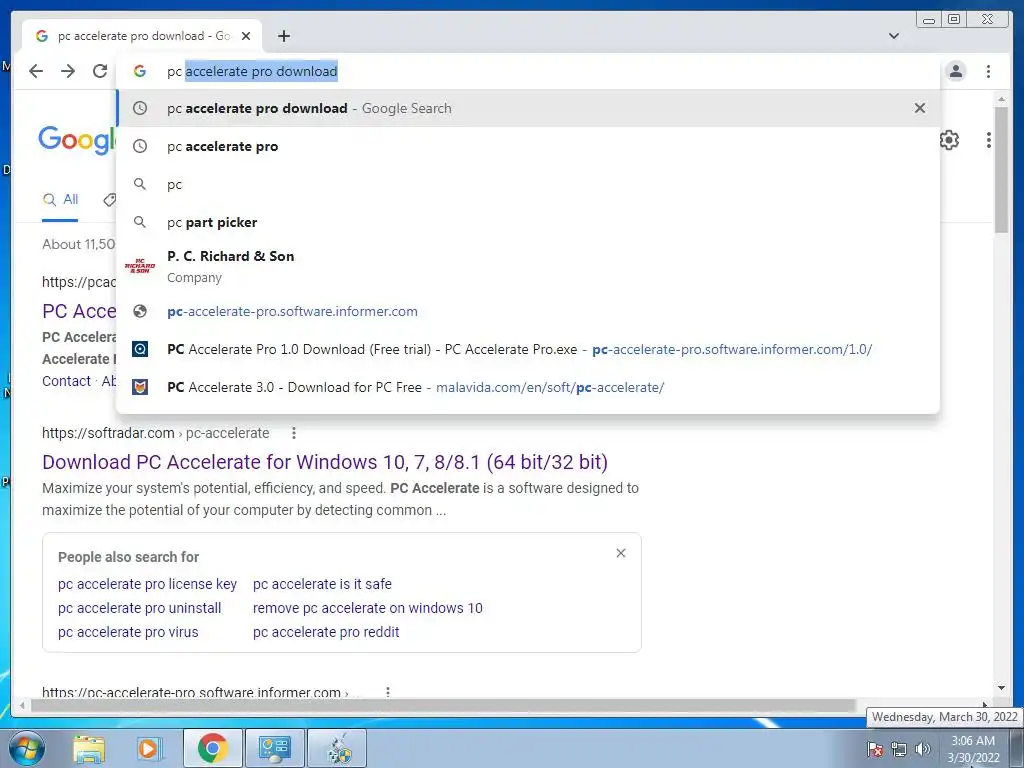
Task: Open the Chrome profile avatar menu
Action: click(x=955, y=71)
